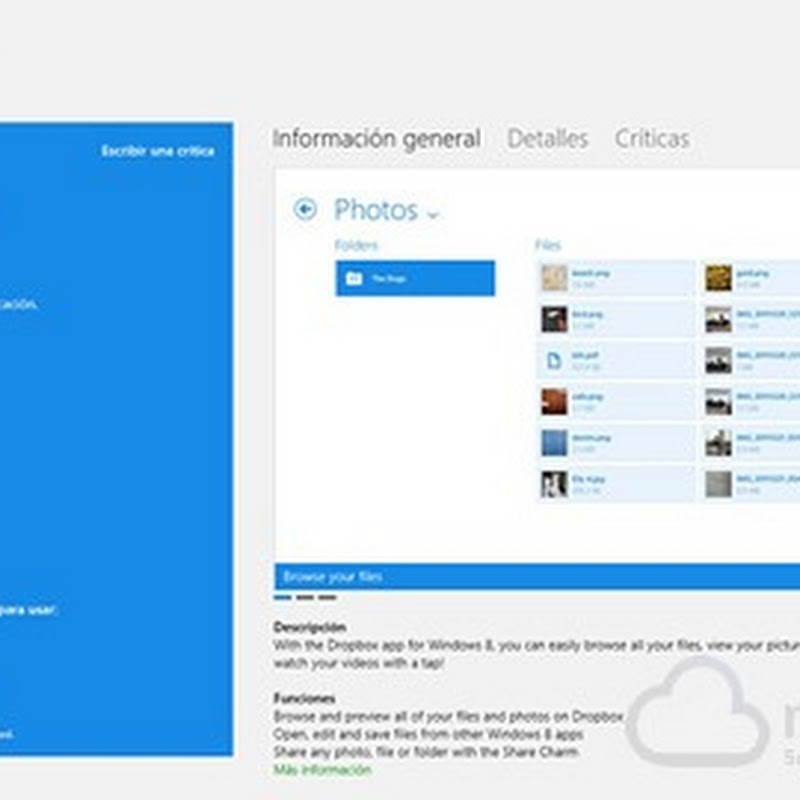Click the Descripción heading
The image size is (800, 800).
310,627
